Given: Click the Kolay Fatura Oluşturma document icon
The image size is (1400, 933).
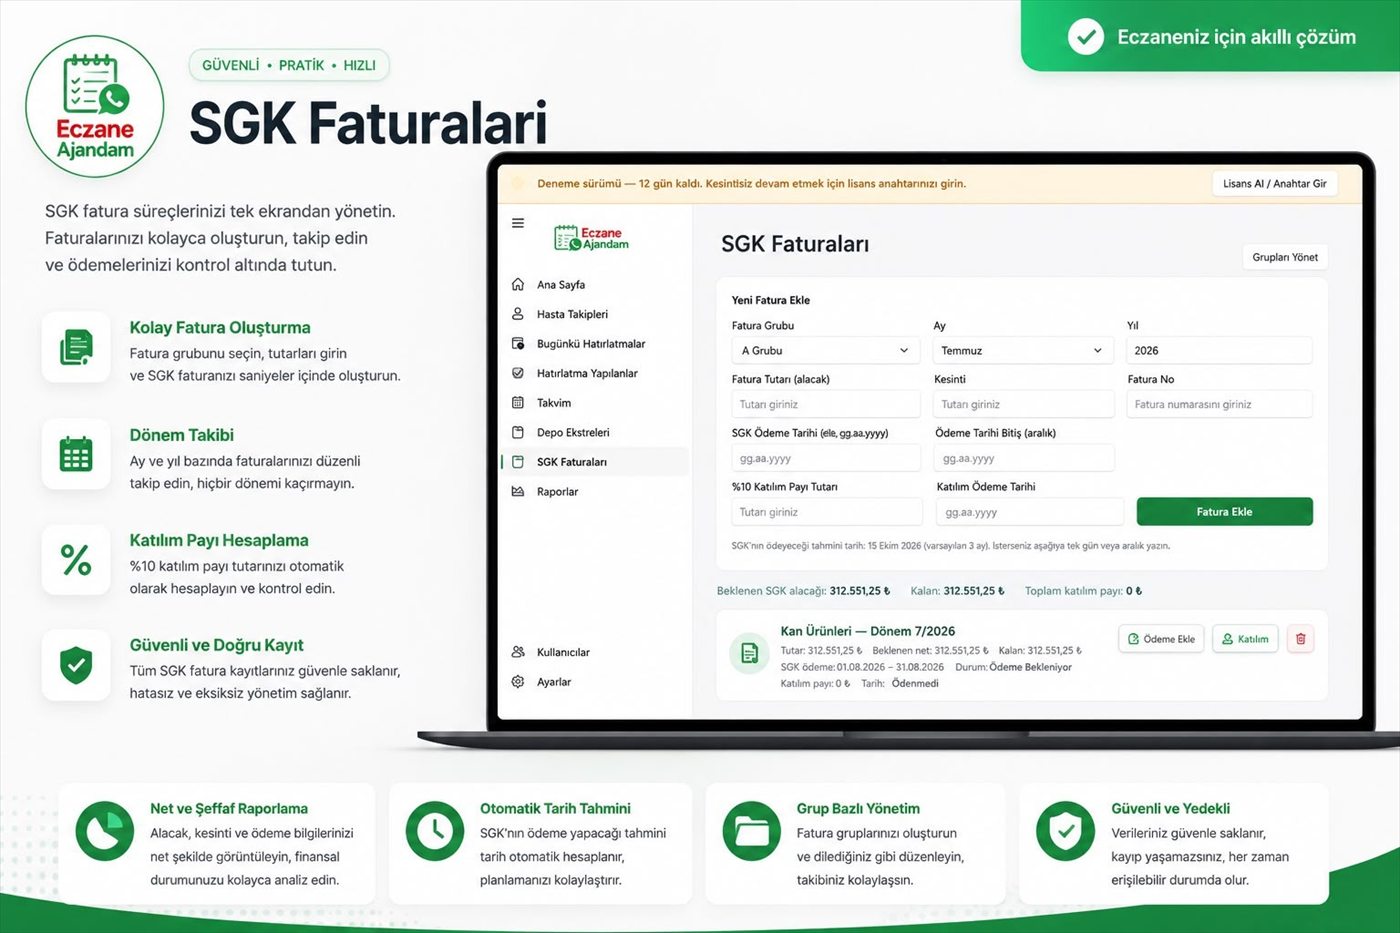Looking at the screenshot, I should pyautogui.click(x=76, y=347).
